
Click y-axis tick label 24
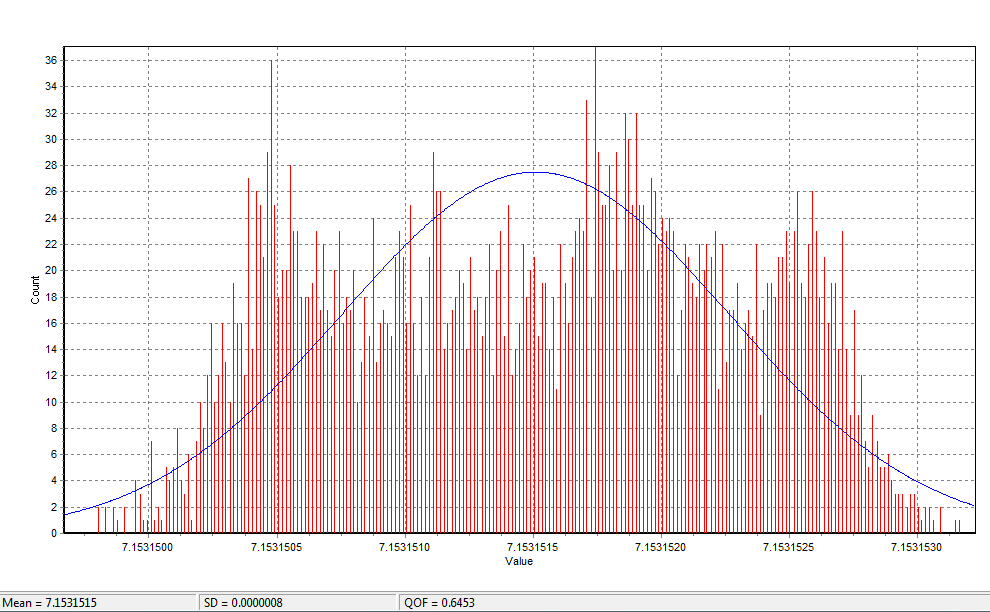coord(51,218)
